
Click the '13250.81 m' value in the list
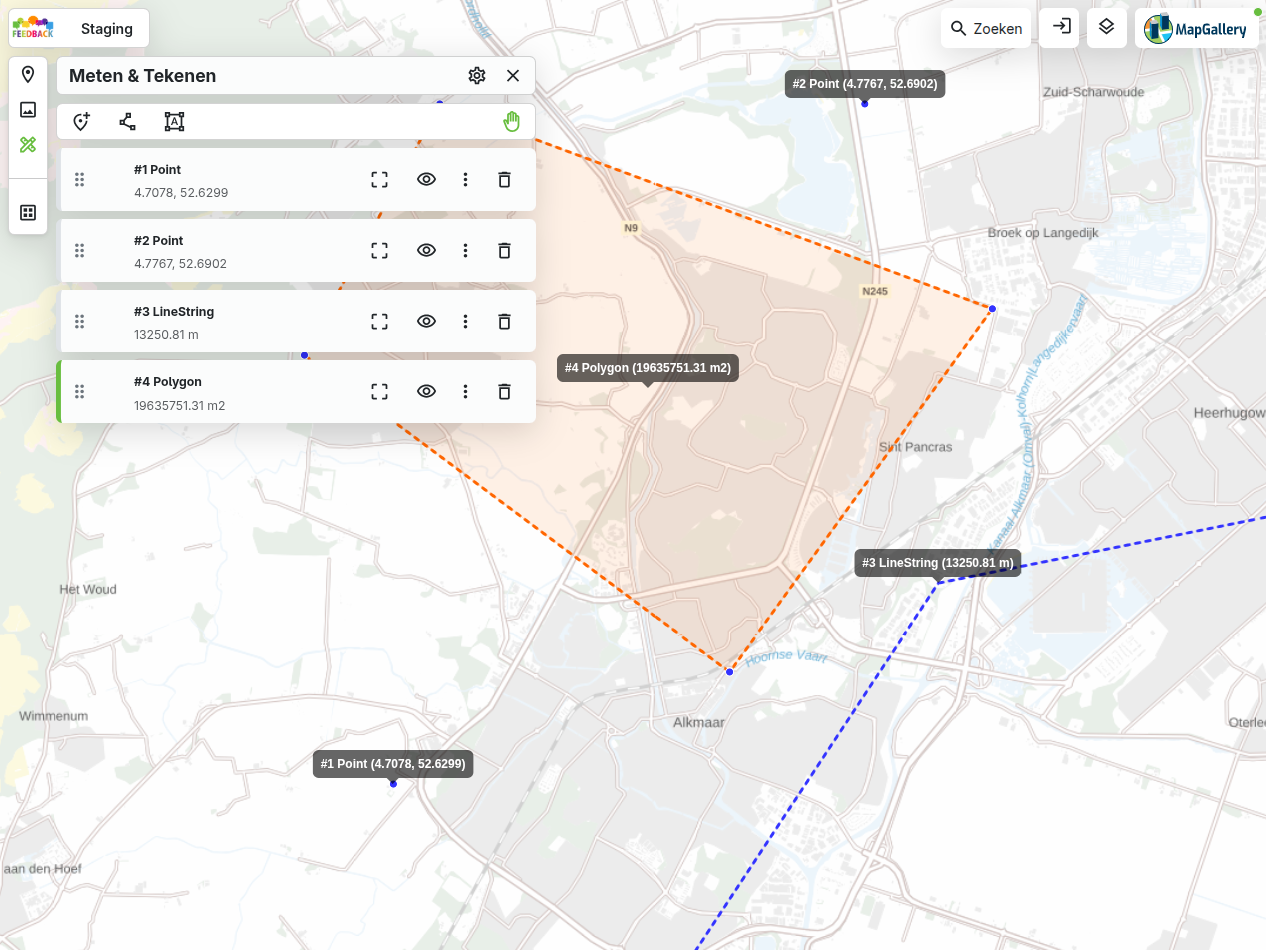pyautogui.click(x=166, y=335)
